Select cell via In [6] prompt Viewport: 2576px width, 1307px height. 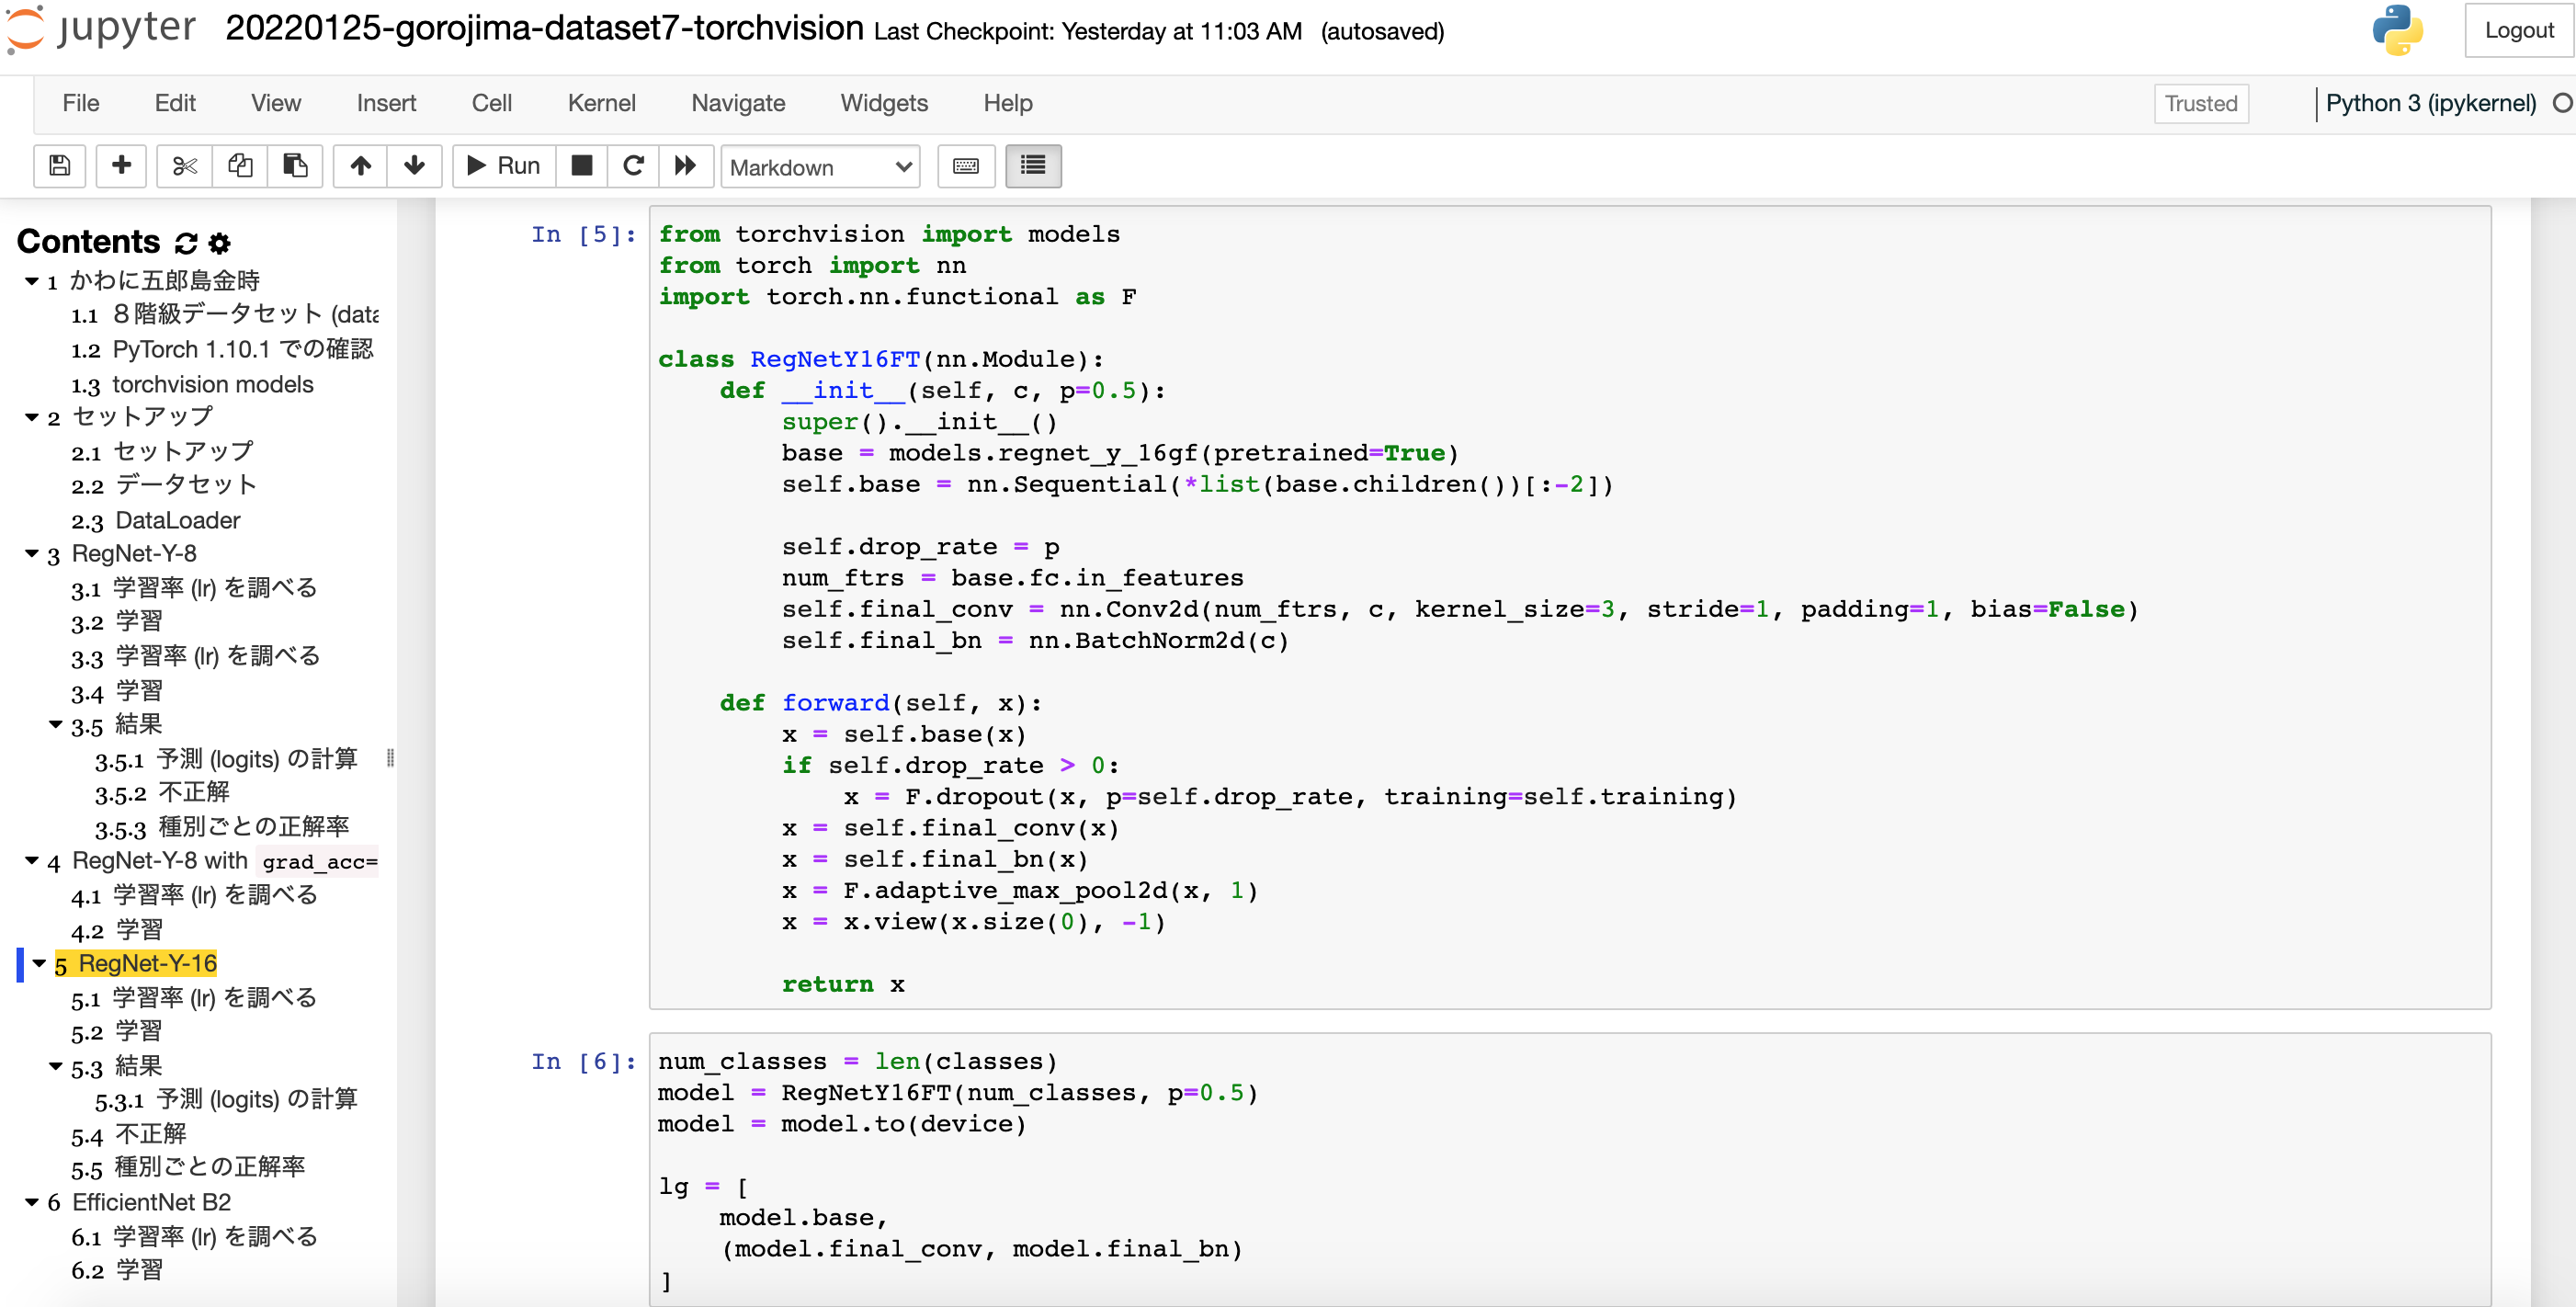click(583, 1061)
